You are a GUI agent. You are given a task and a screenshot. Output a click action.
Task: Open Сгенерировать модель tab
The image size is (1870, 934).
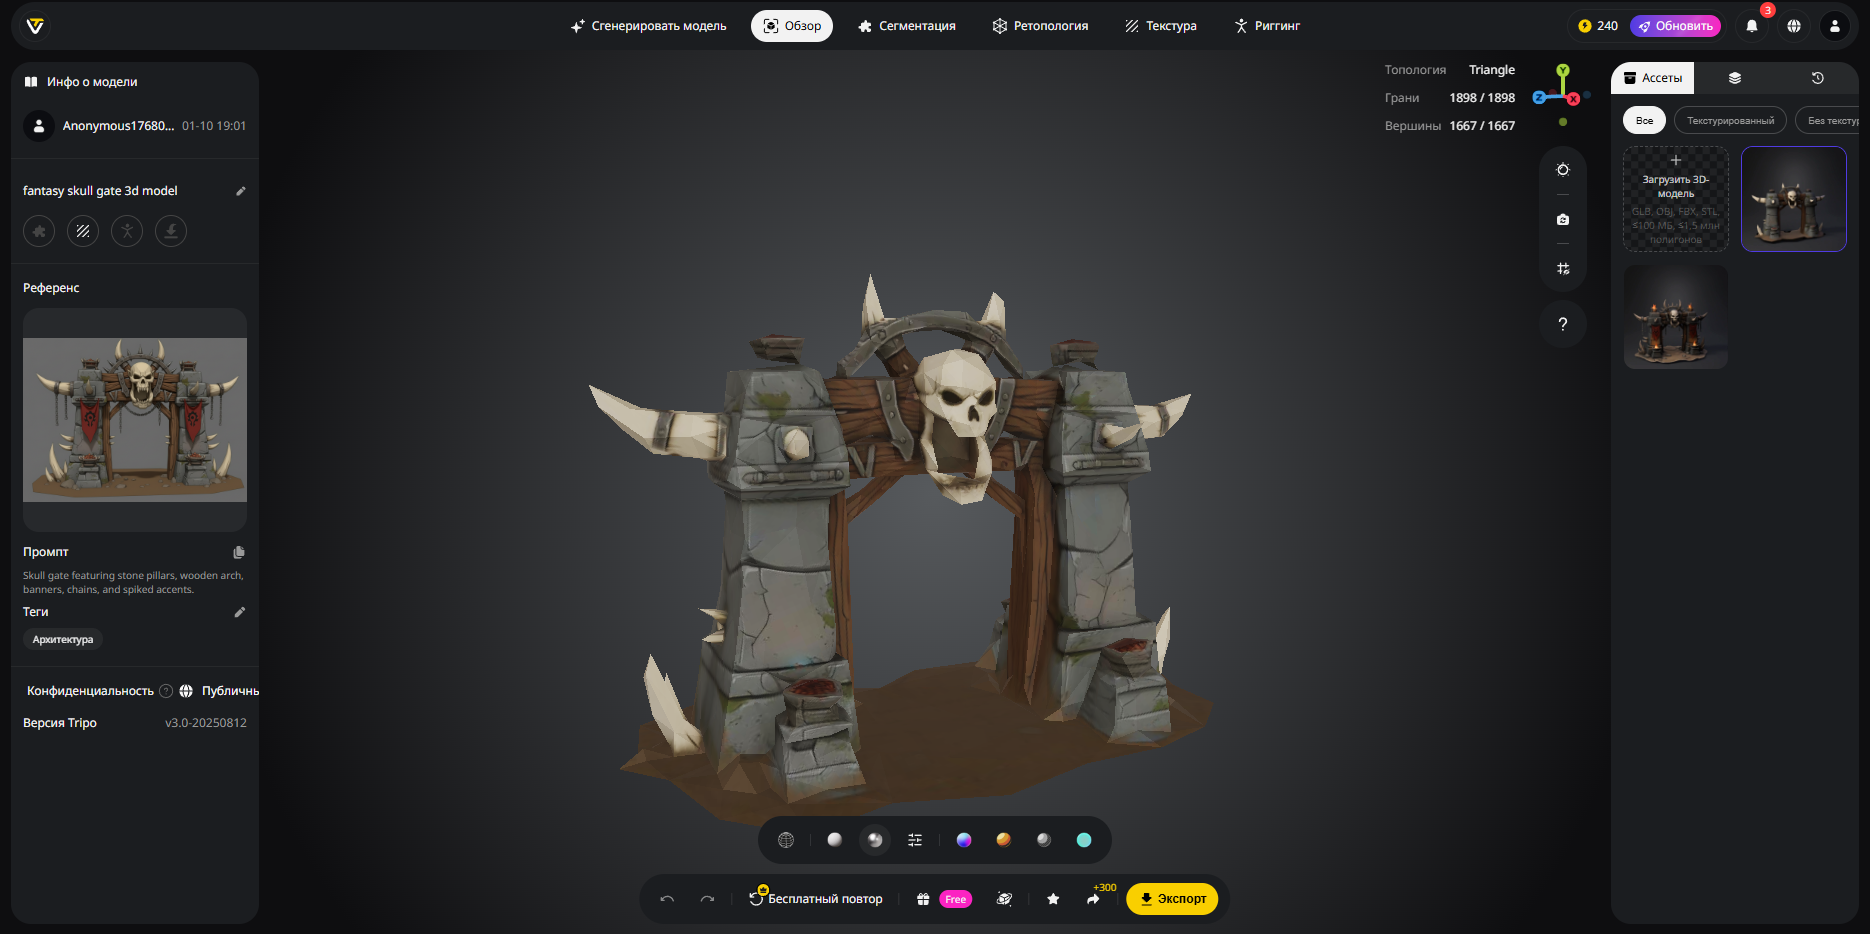648,26
